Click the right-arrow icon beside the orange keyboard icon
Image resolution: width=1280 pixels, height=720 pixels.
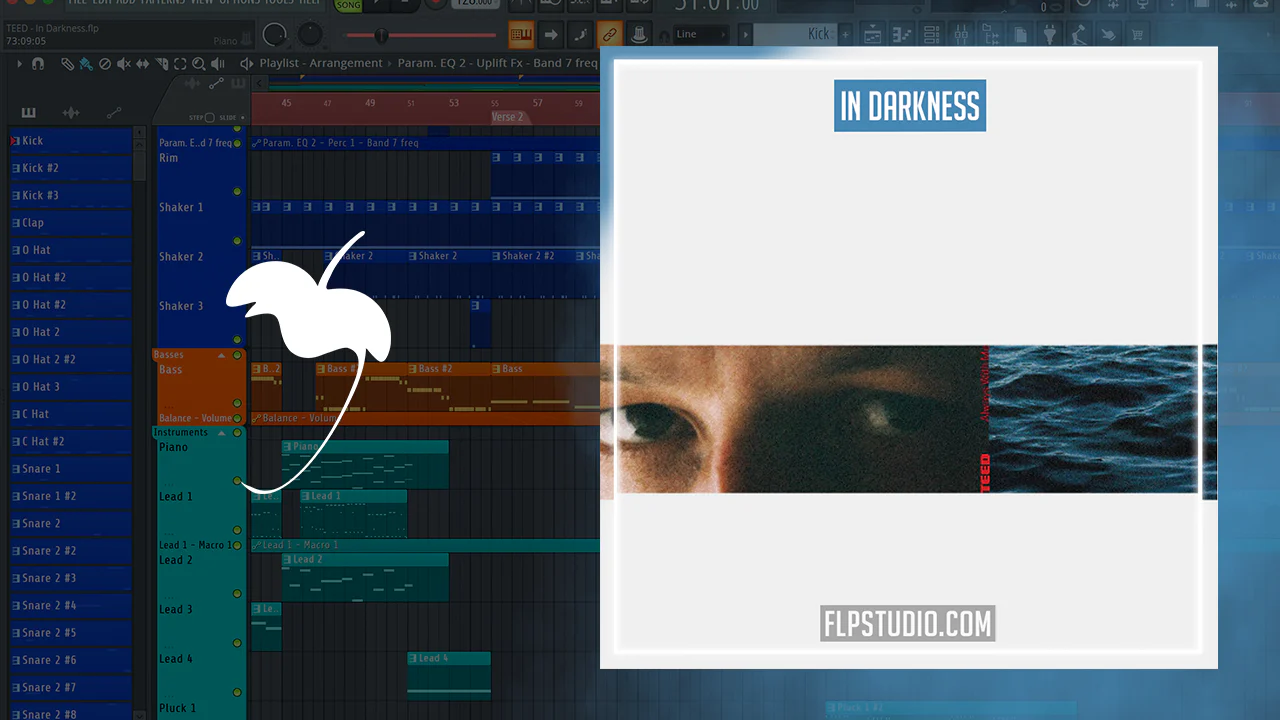[551, 35]
